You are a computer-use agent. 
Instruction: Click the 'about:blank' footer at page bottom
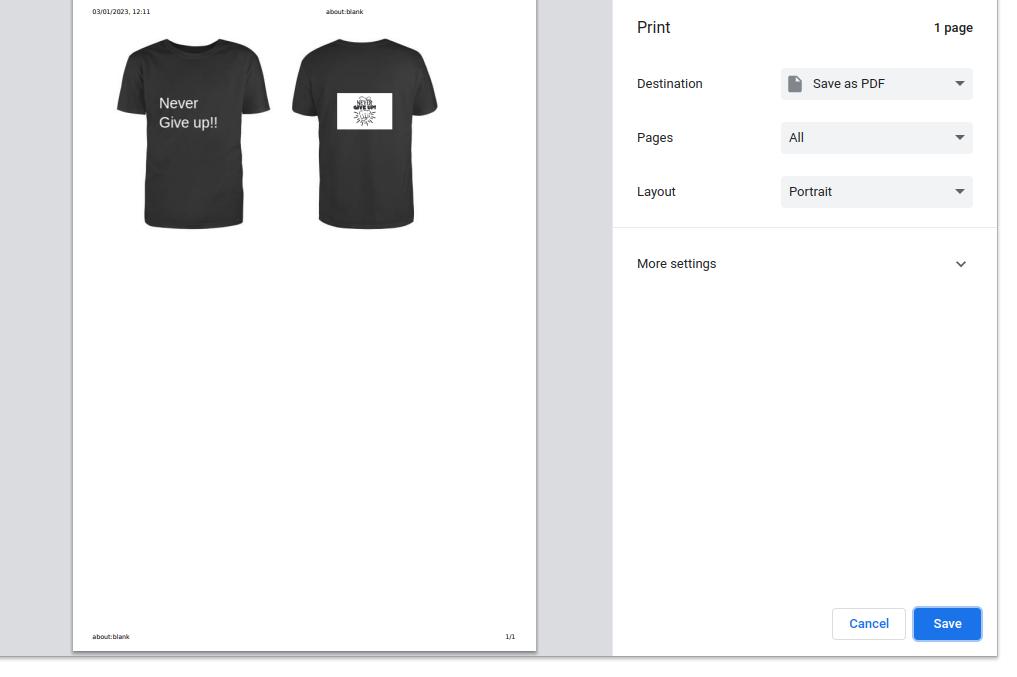(111, 637)
